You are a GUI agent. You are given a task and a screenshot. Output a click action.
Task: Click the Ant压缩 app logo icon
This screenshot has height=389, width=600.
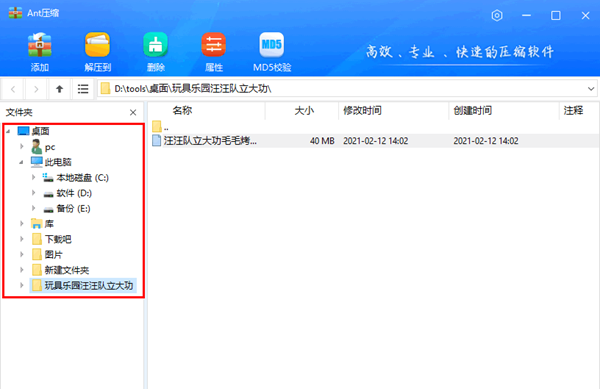(15, 13)
